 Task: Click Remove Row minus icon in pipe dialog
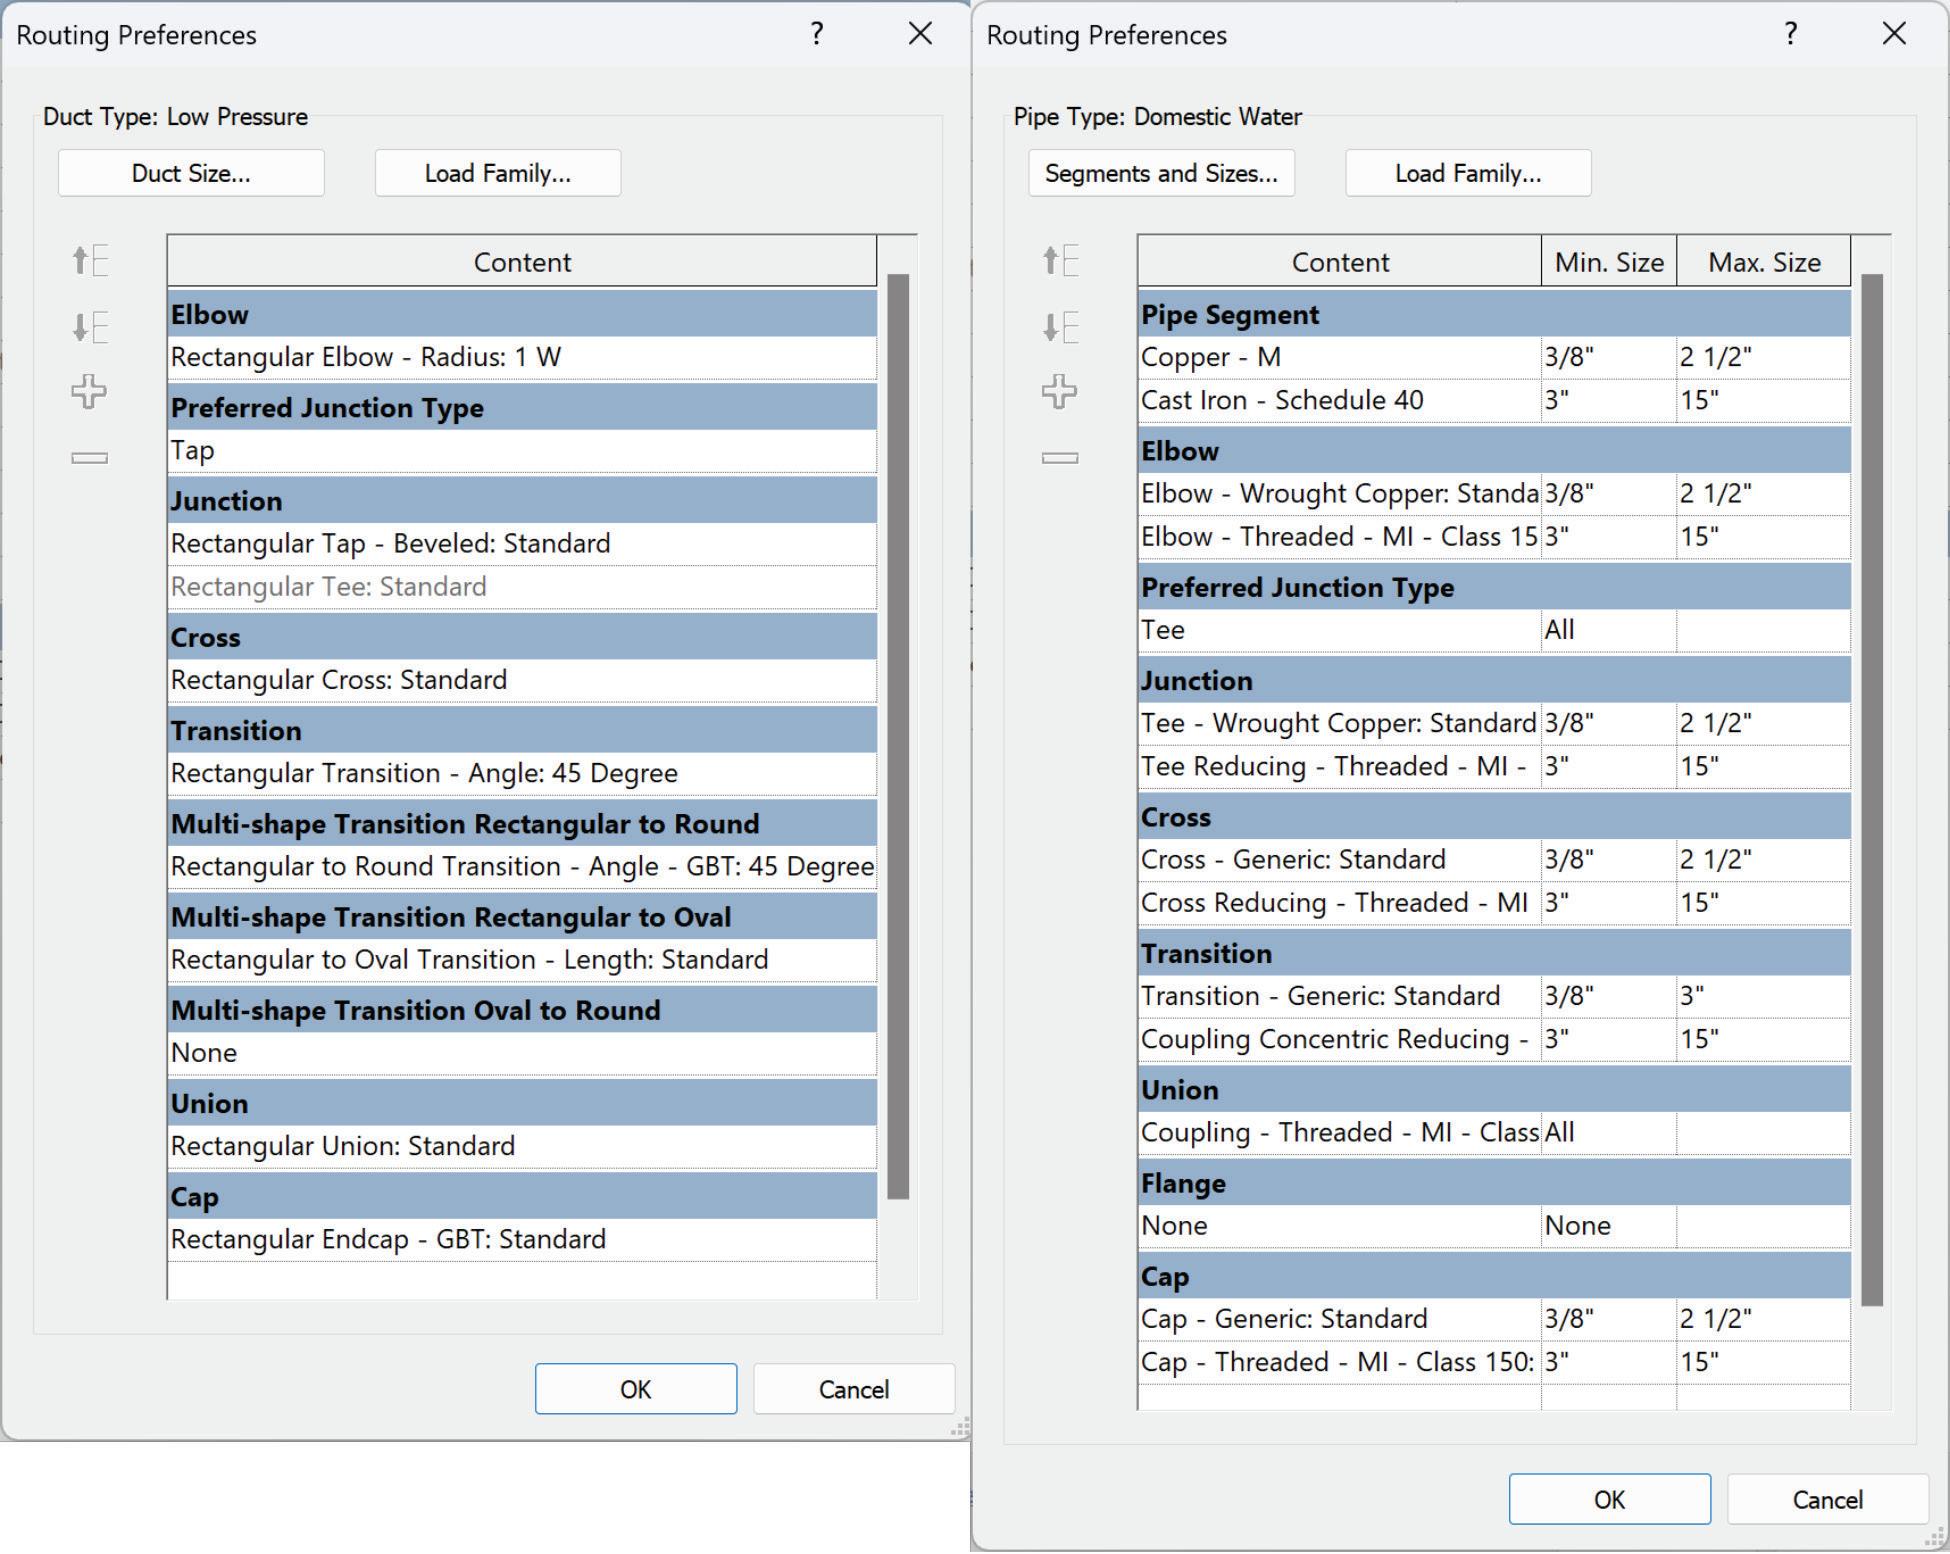point(1059,458)
